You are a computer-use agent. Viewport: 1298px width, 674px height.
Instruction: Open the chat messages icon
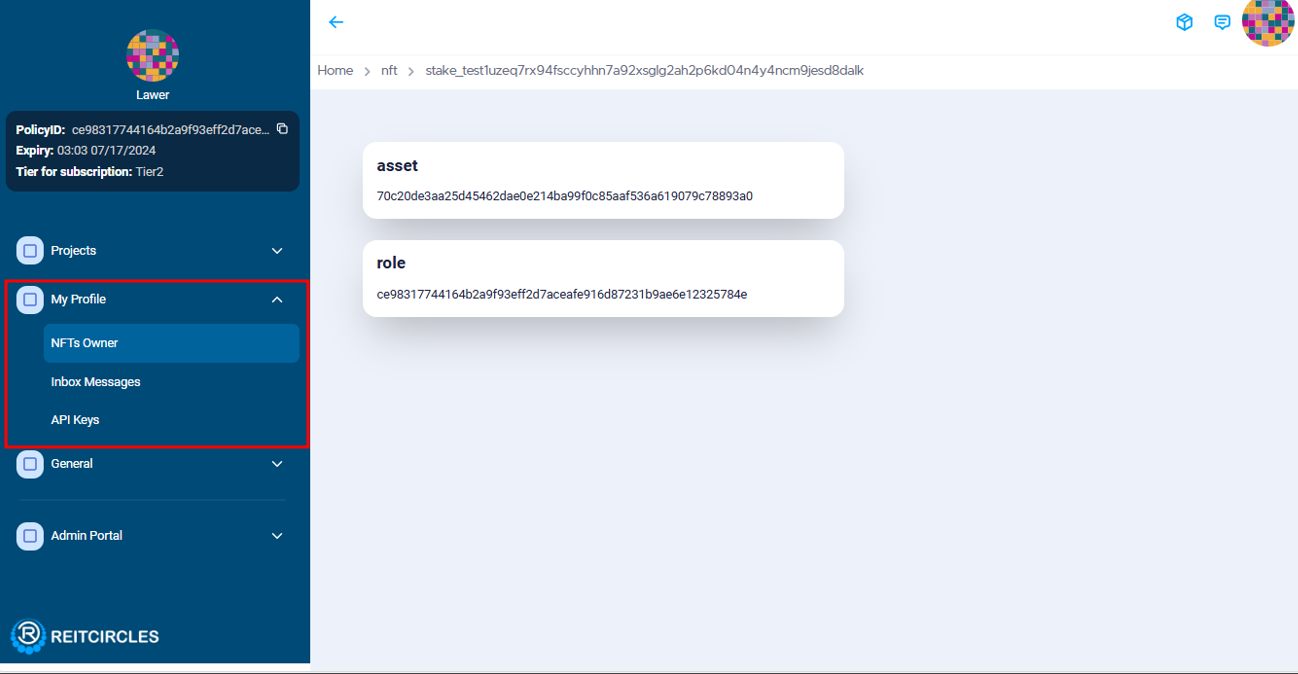coord(1222,22)
